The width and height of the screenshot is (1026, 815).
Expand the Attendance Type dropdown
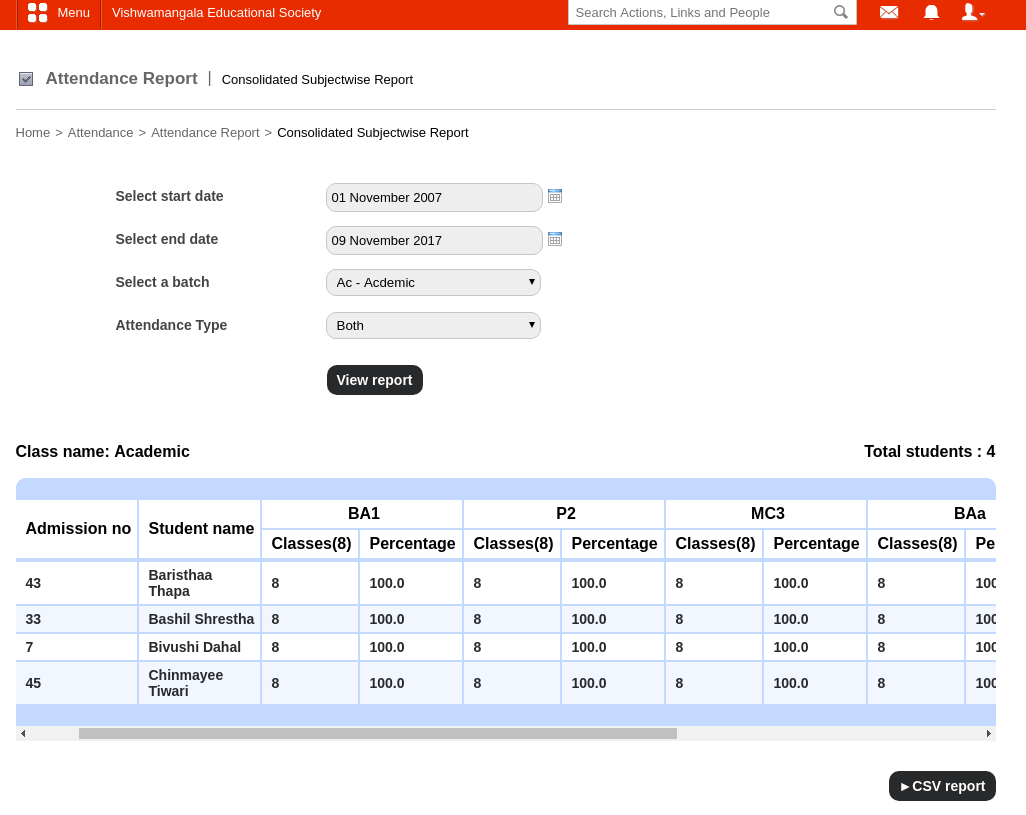pyautogui.click(x=433, y=326)
